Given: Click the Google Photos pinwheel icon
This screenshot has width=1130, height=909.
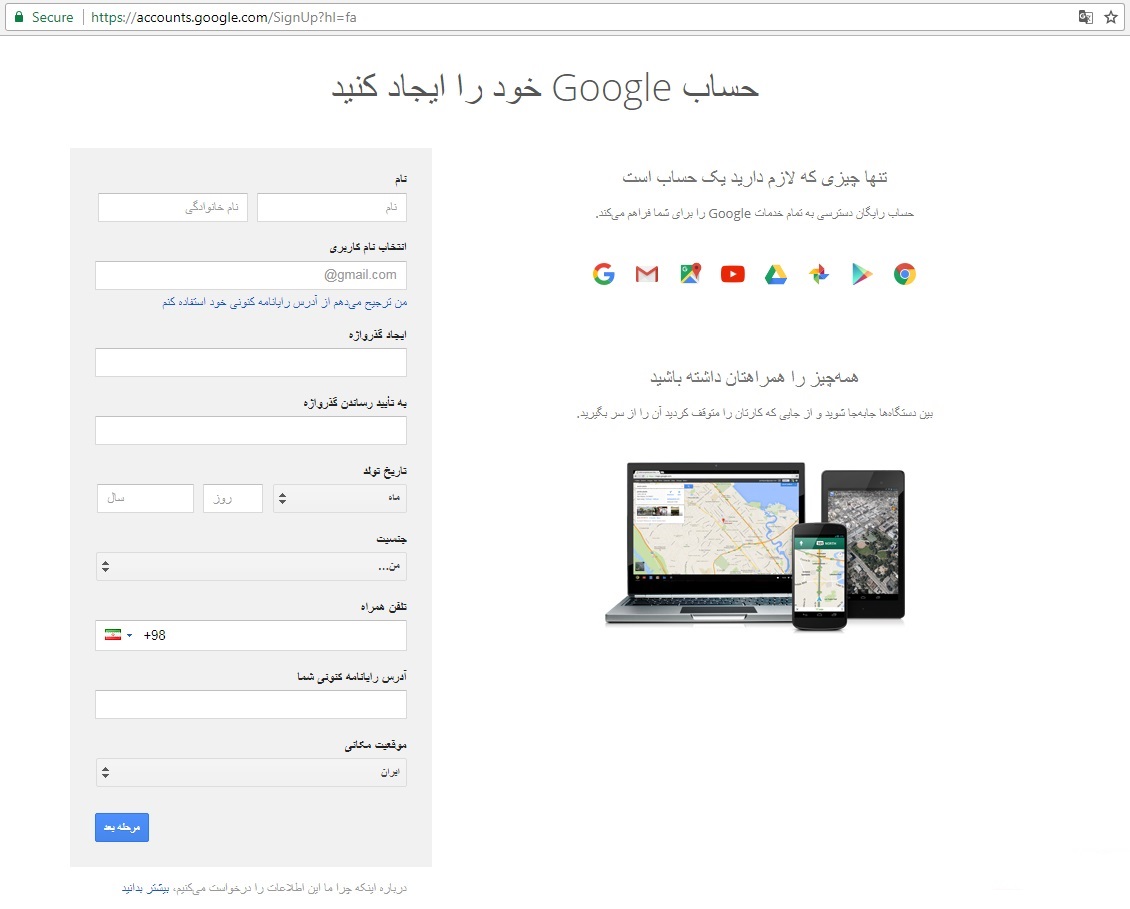Looking at the screenshot, I should click(x=819, y=274).
